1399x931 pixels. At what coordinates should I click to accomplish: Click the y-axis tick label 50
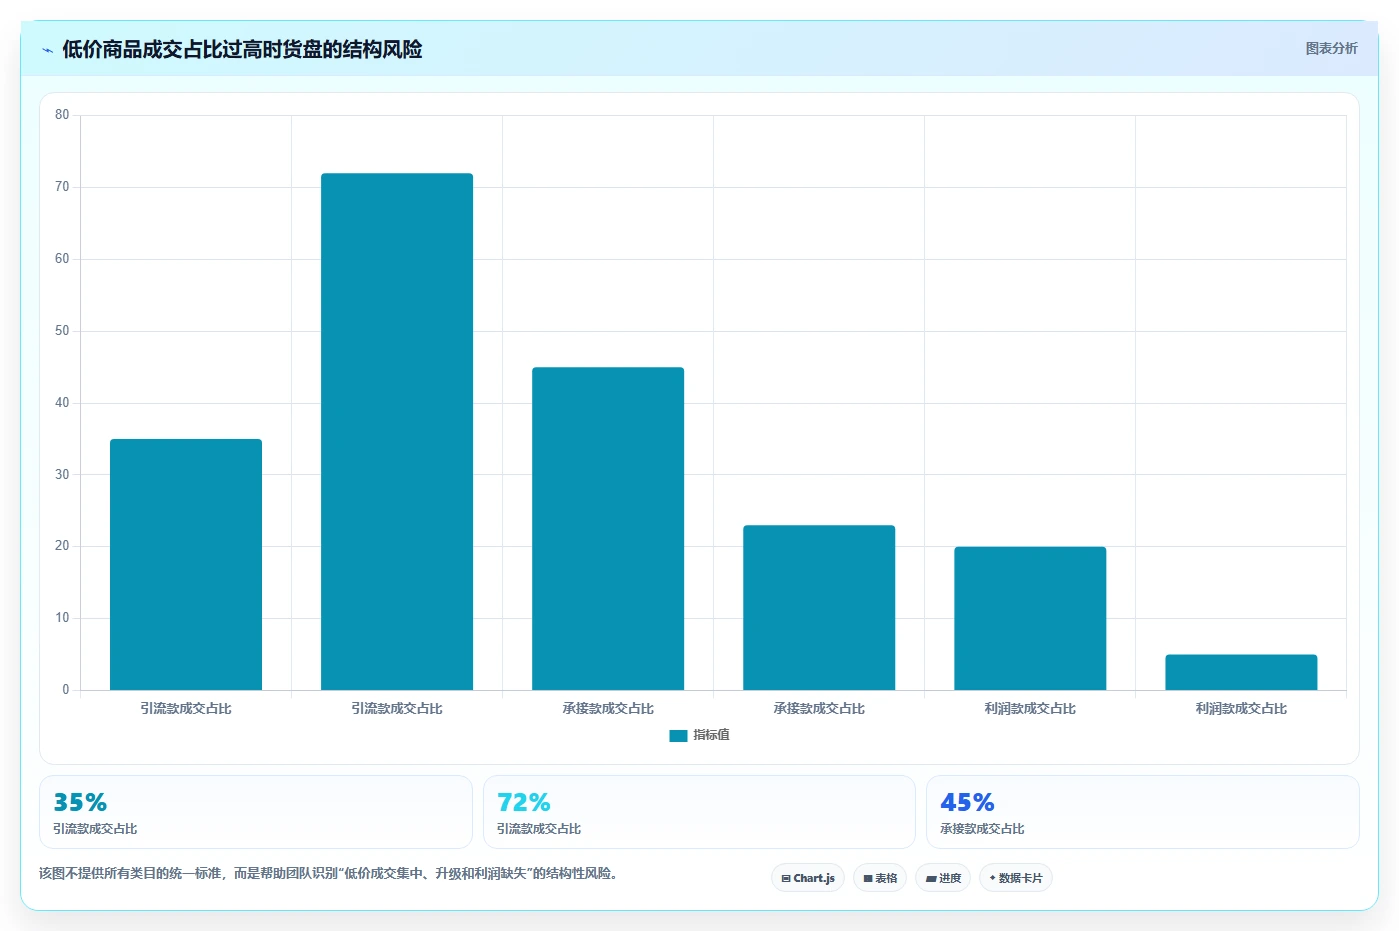62,331
